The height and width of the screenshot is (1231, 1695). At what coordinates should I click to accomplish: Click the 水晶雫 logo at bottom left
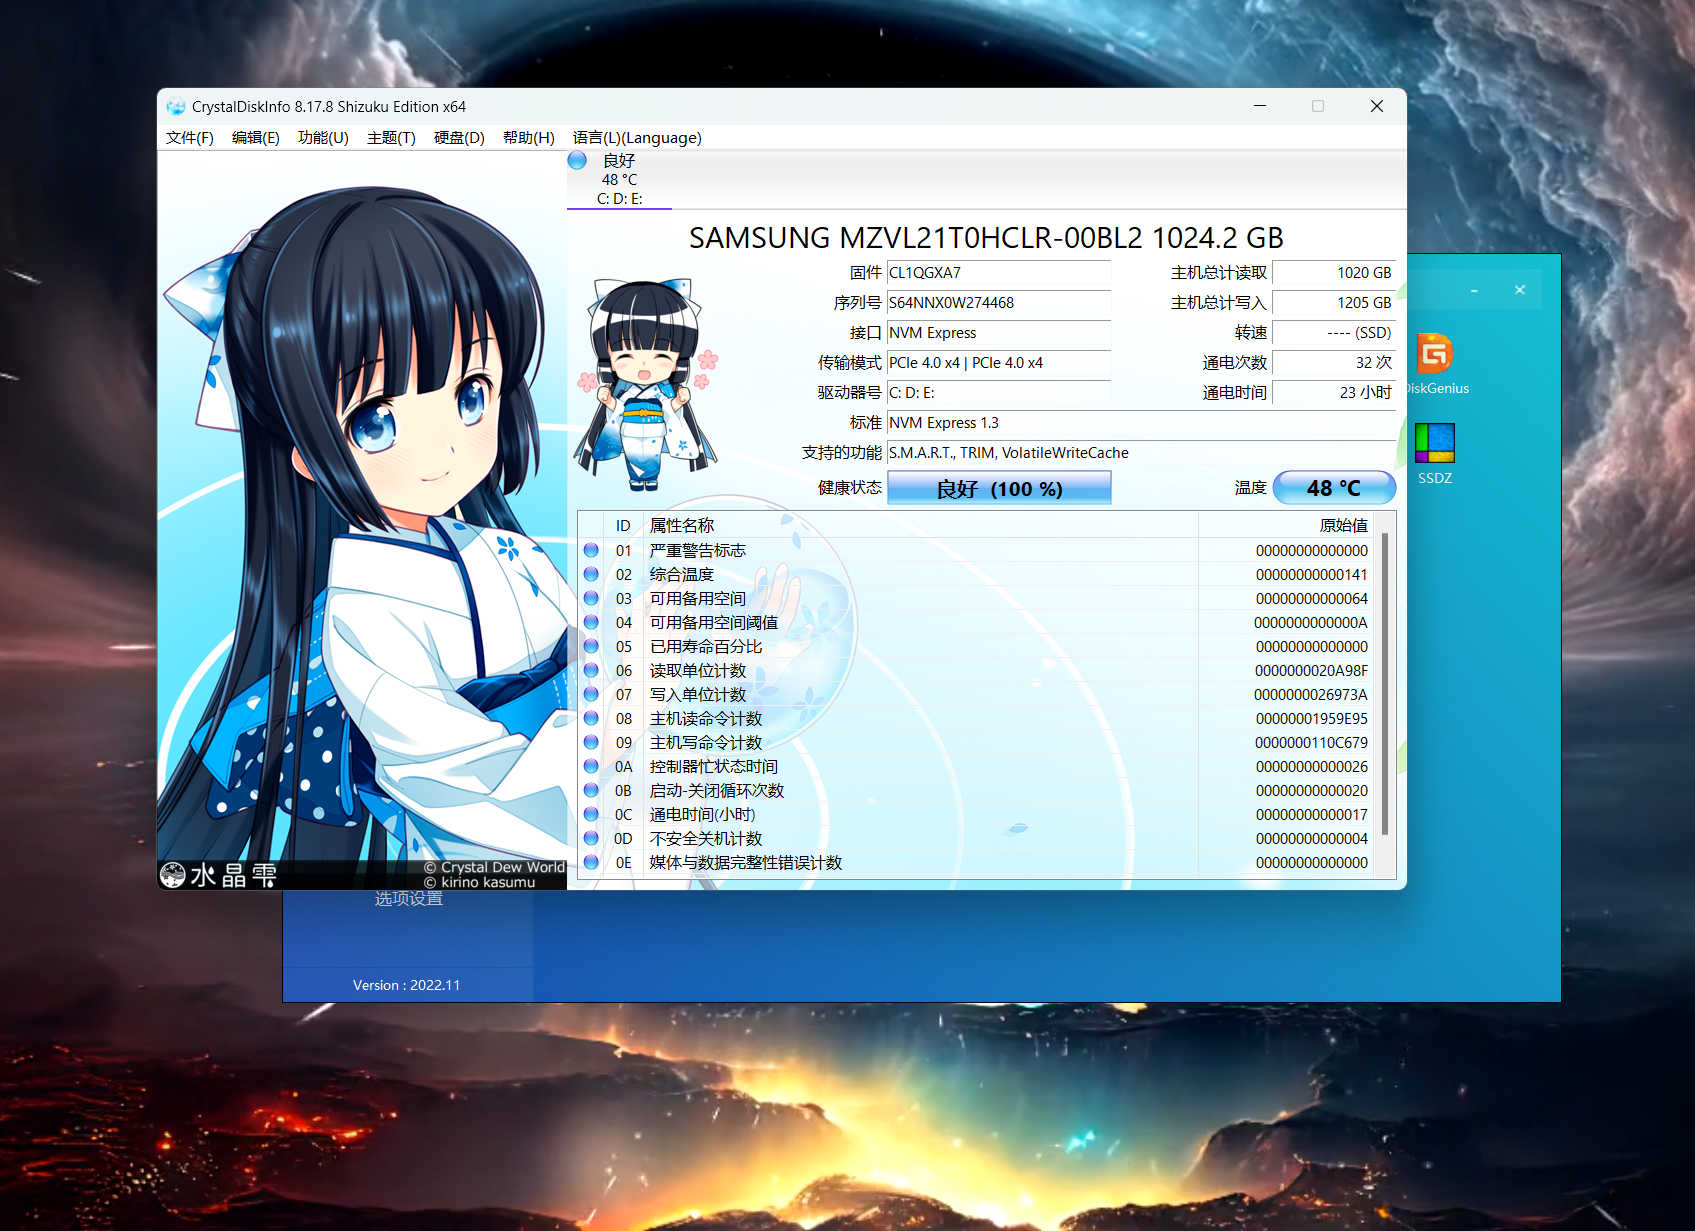coord(218,875)
